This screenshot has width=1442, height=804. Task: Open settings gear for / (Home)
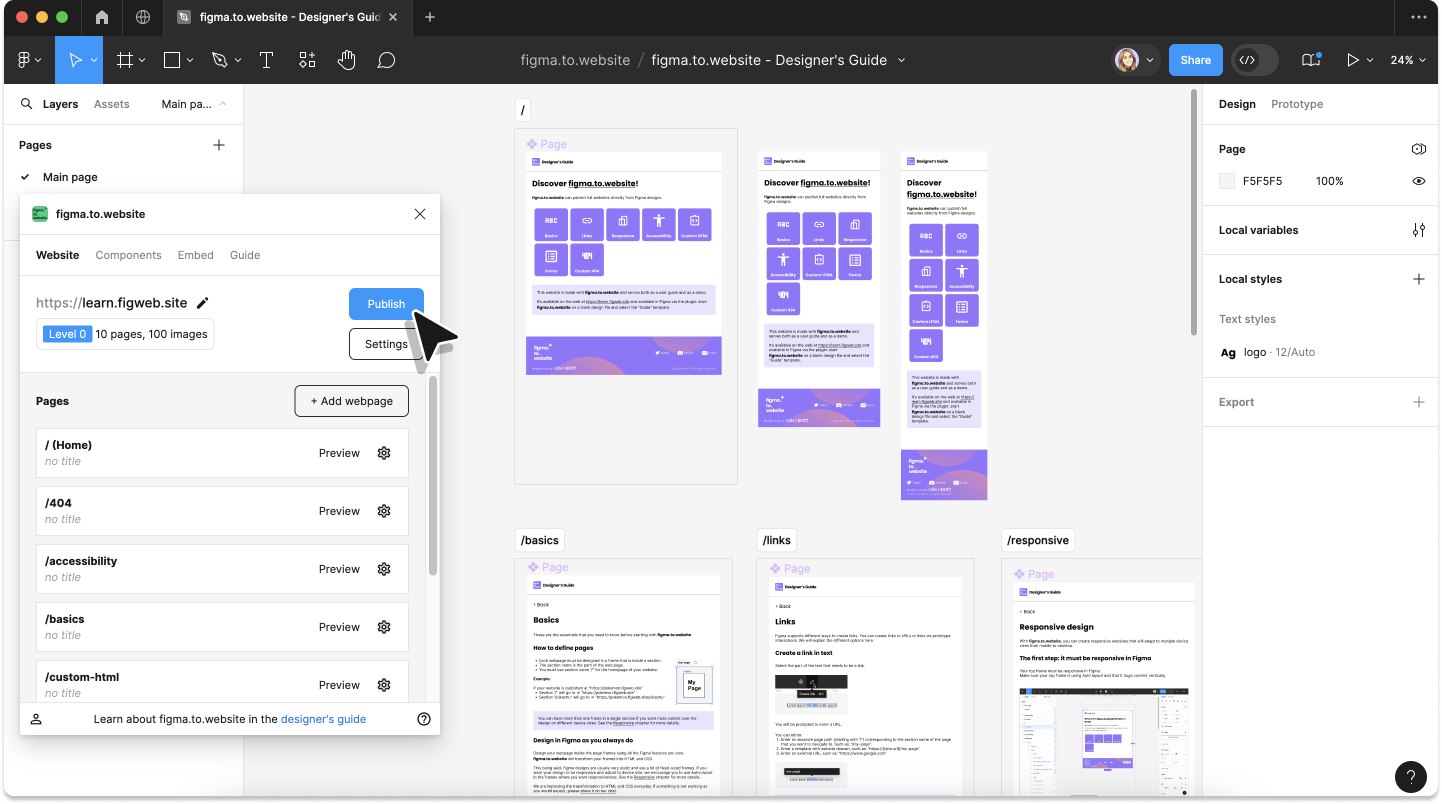[384, 453]
